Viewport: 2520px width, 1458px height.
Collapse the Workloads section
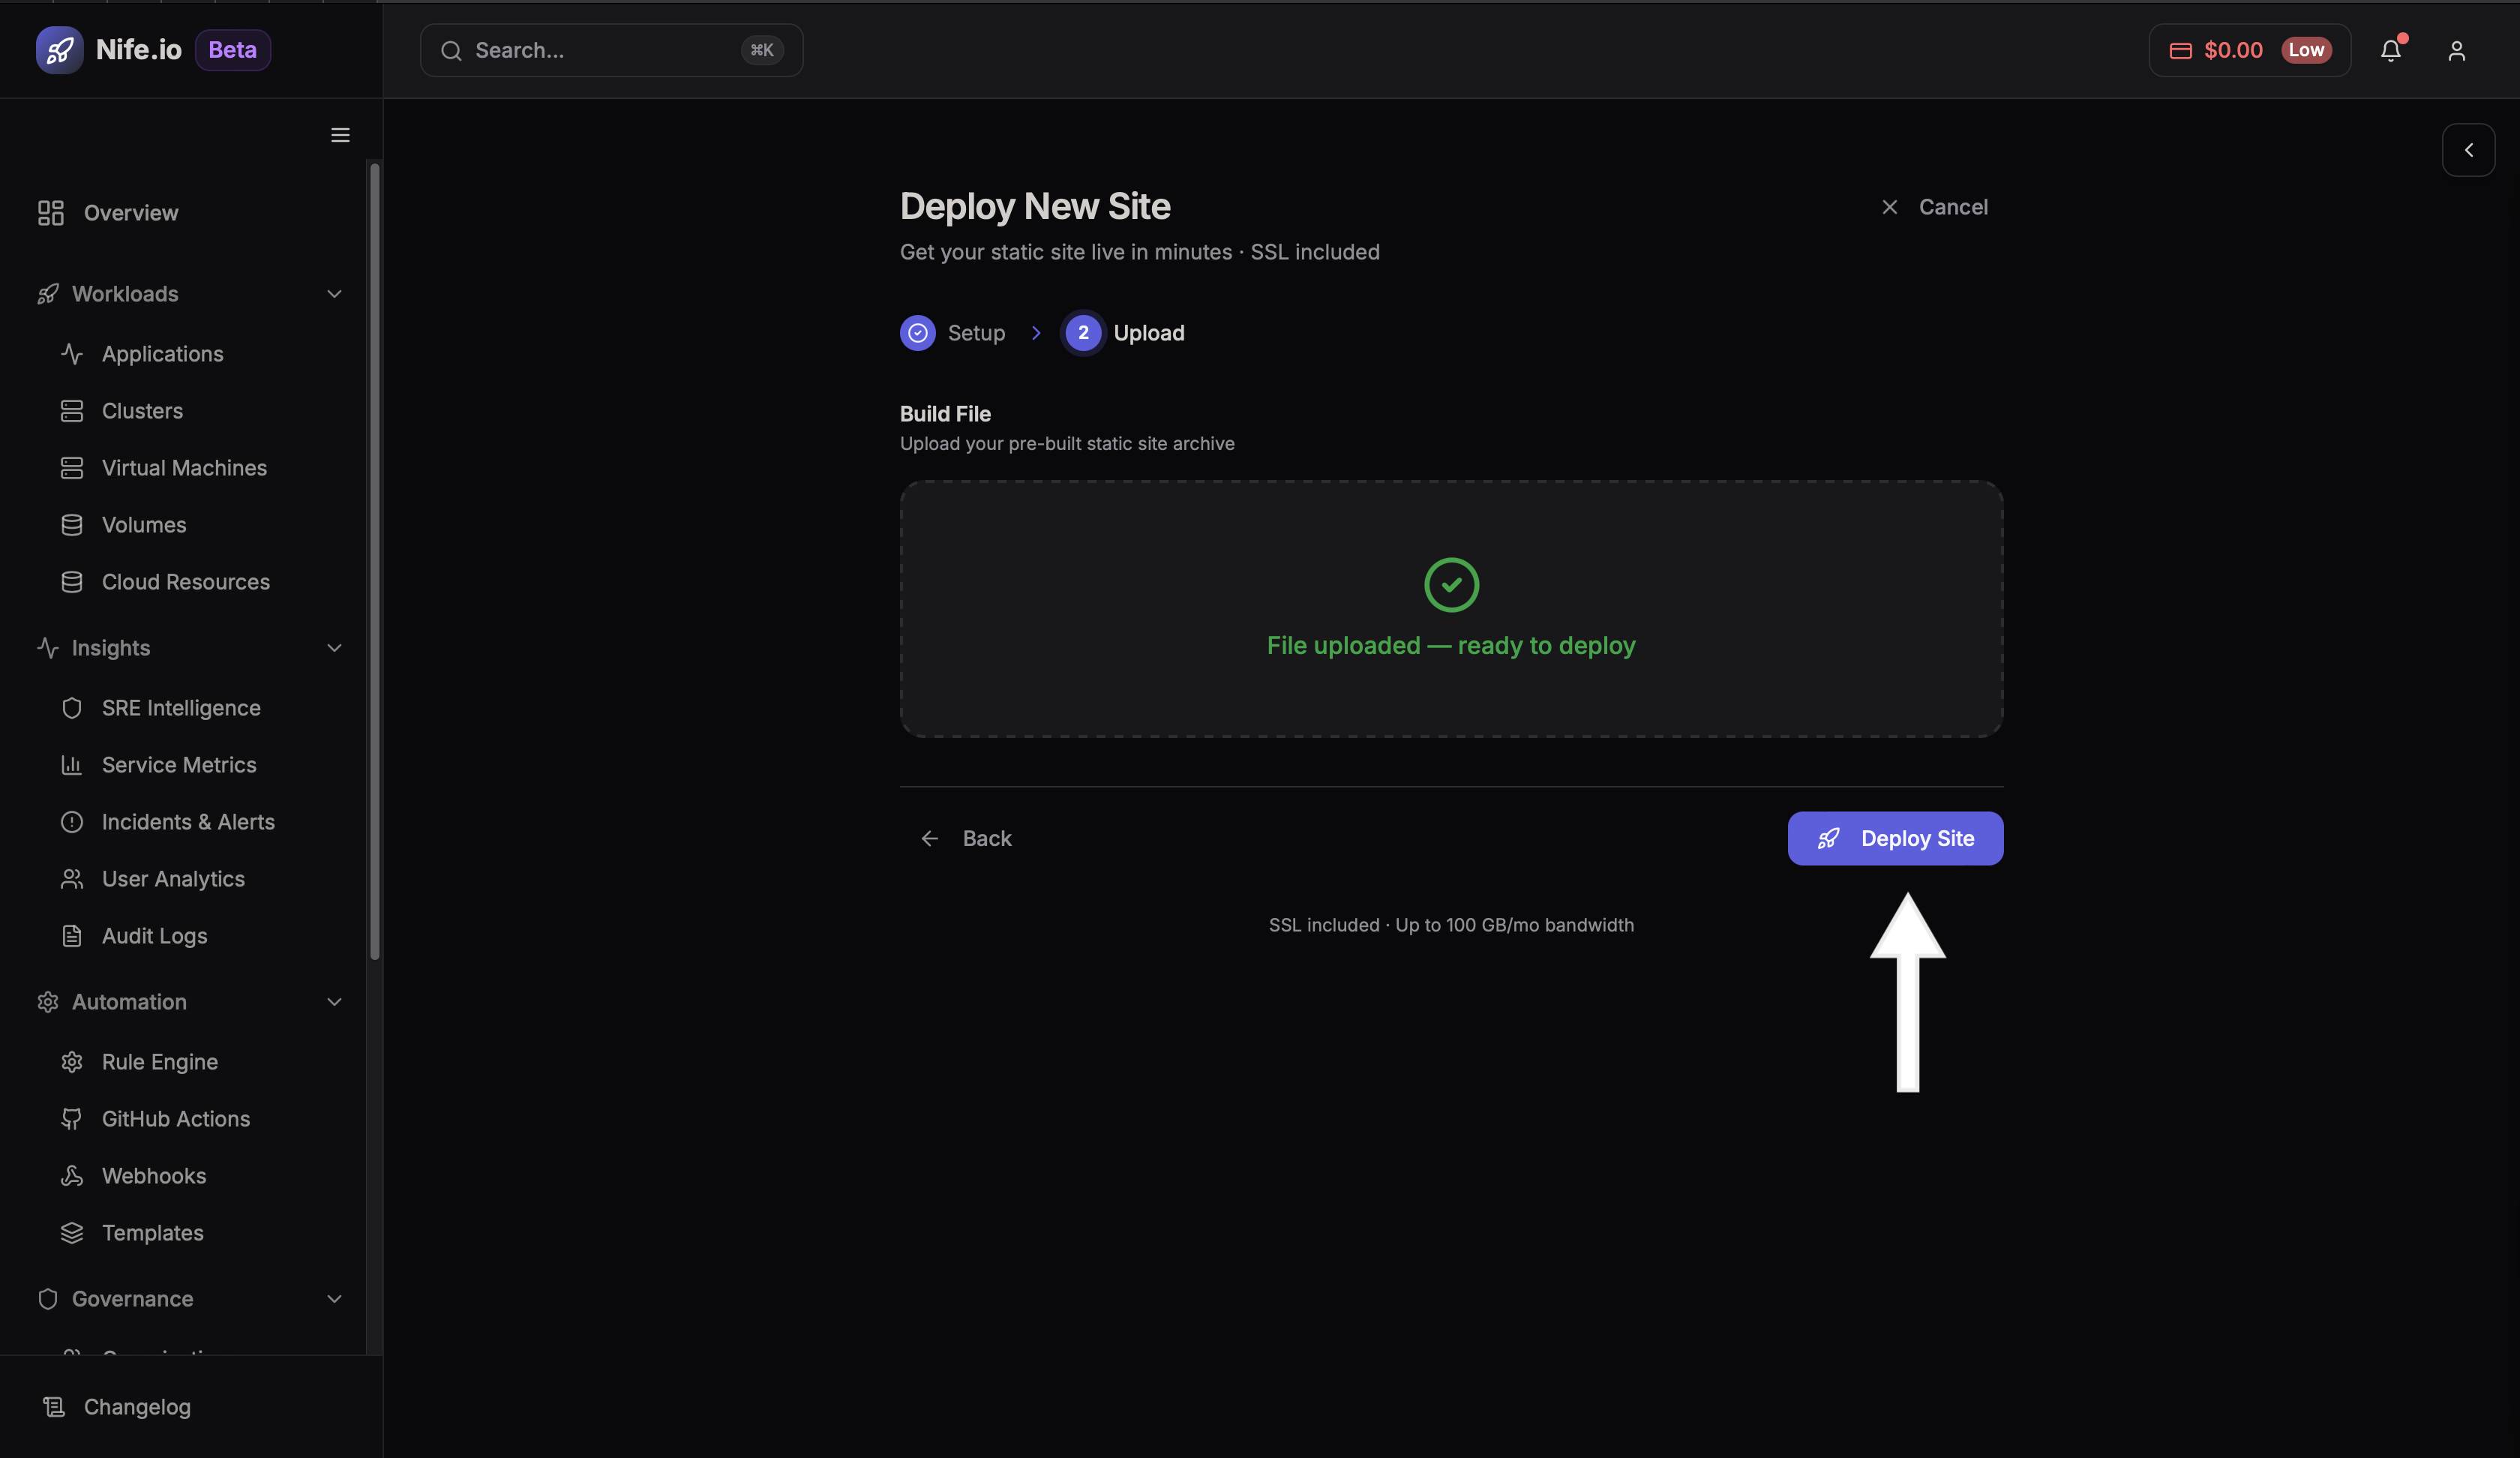coord(334,293)
